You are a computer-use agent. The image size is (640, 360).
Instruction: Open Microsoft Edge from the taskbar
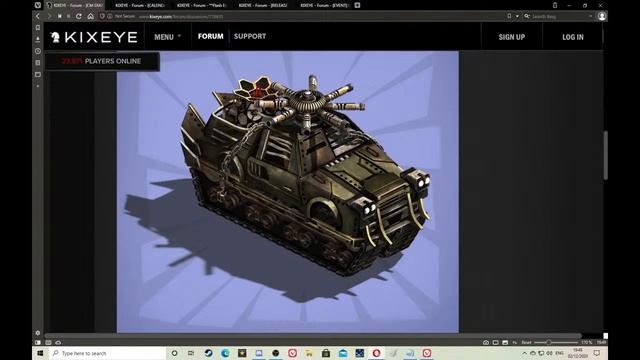225,353
